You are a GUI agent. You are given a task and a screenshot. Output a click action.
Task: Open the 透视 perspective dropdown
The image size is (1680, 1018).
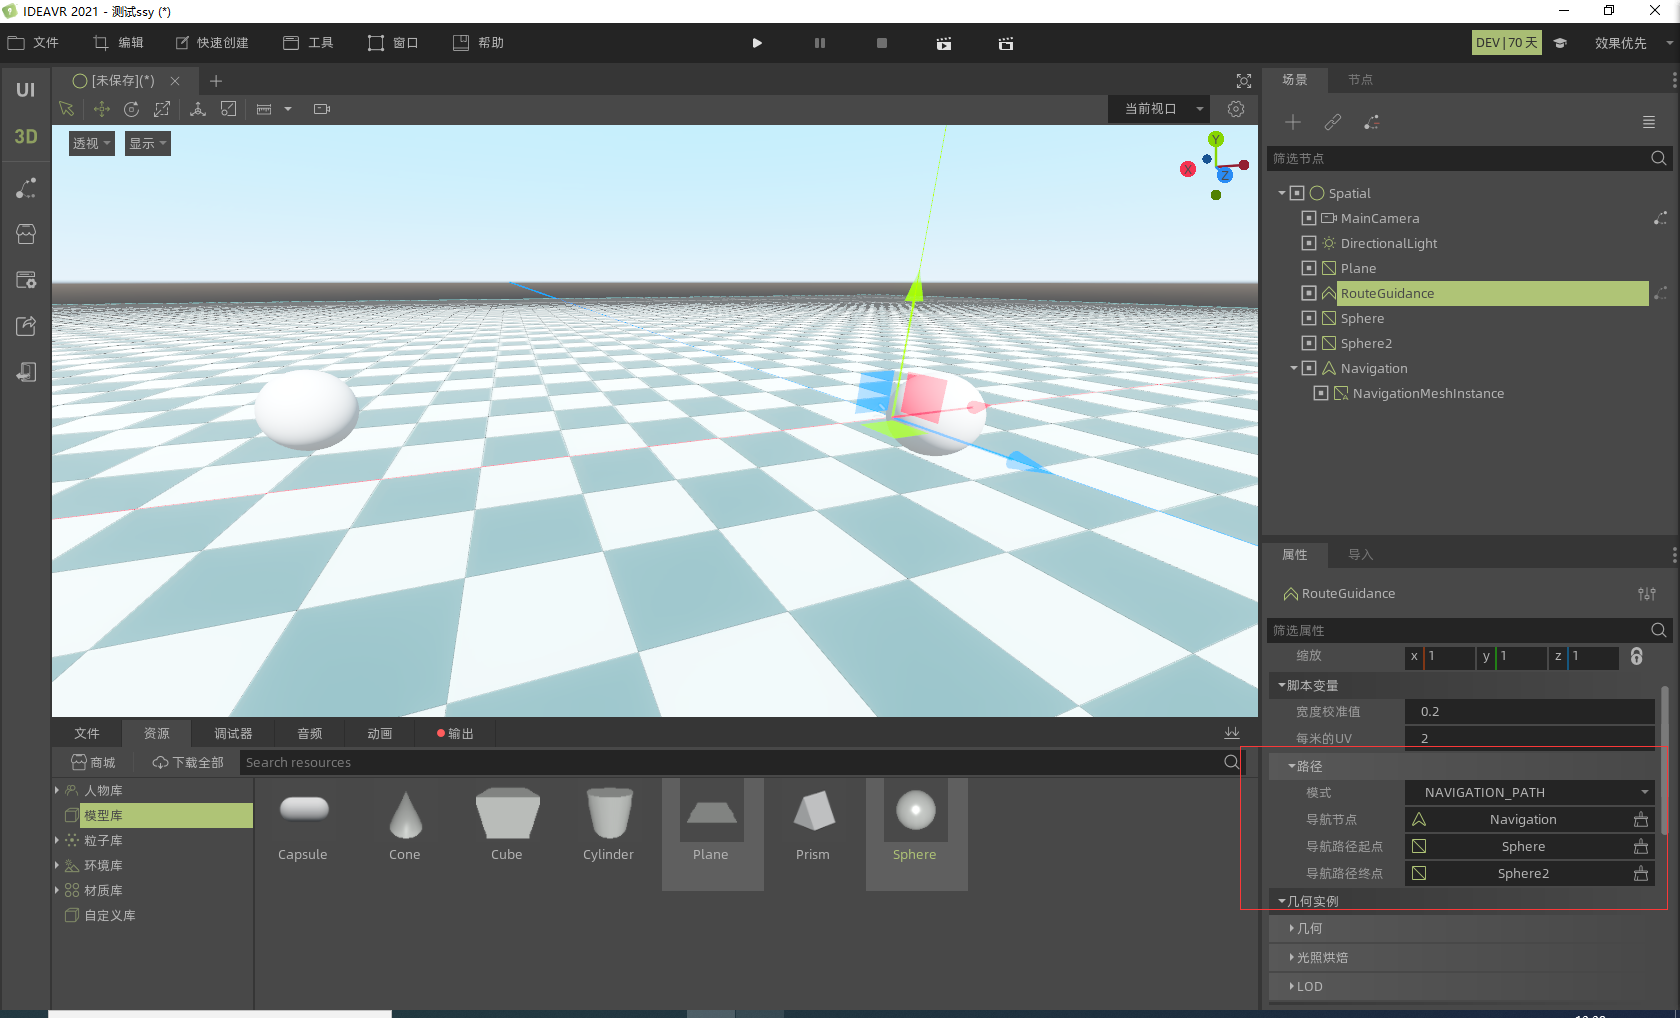click(91, 143)
